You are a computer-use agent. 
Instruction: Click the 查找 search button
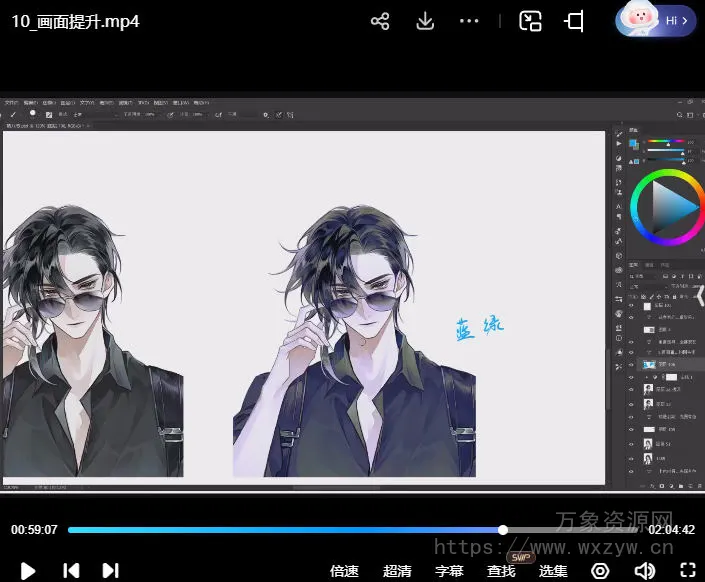coord(501,571)
